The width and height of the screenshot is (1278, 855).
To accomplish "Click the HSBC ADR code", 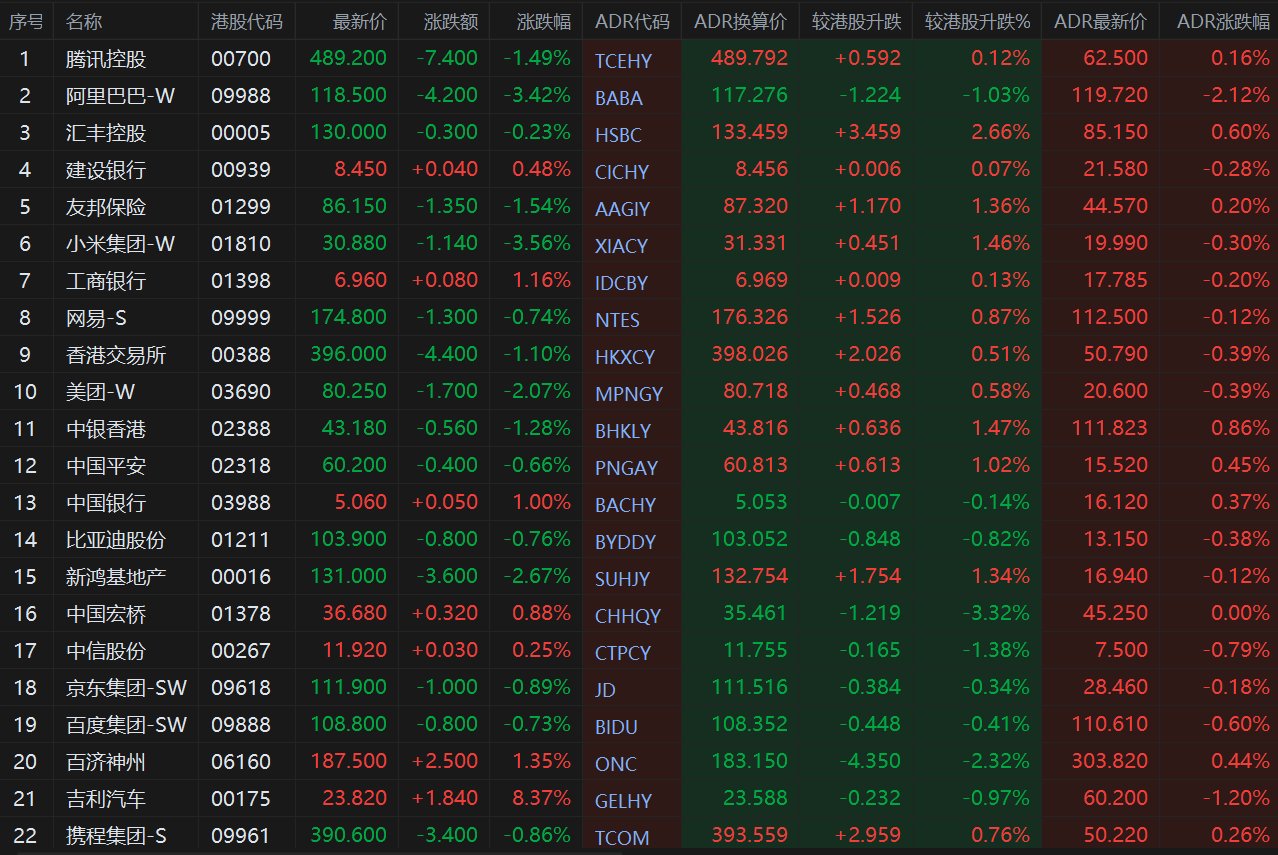I will coord(618,135).
